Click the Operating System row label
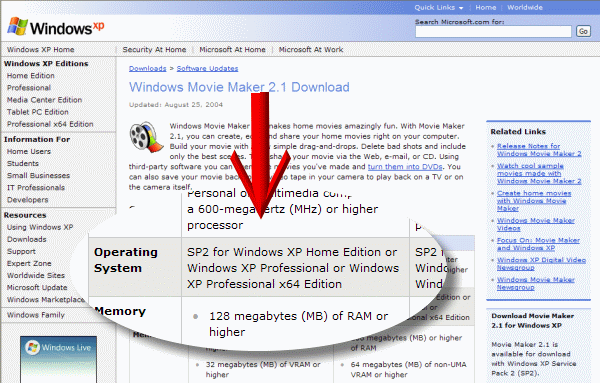The height and width of the screenshot is (383, 600). 126,260
